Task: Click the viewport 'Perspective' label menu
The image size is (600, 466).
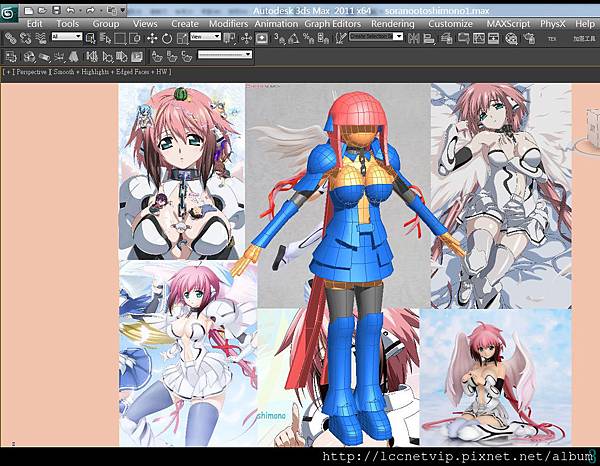Action: point(31,72)
